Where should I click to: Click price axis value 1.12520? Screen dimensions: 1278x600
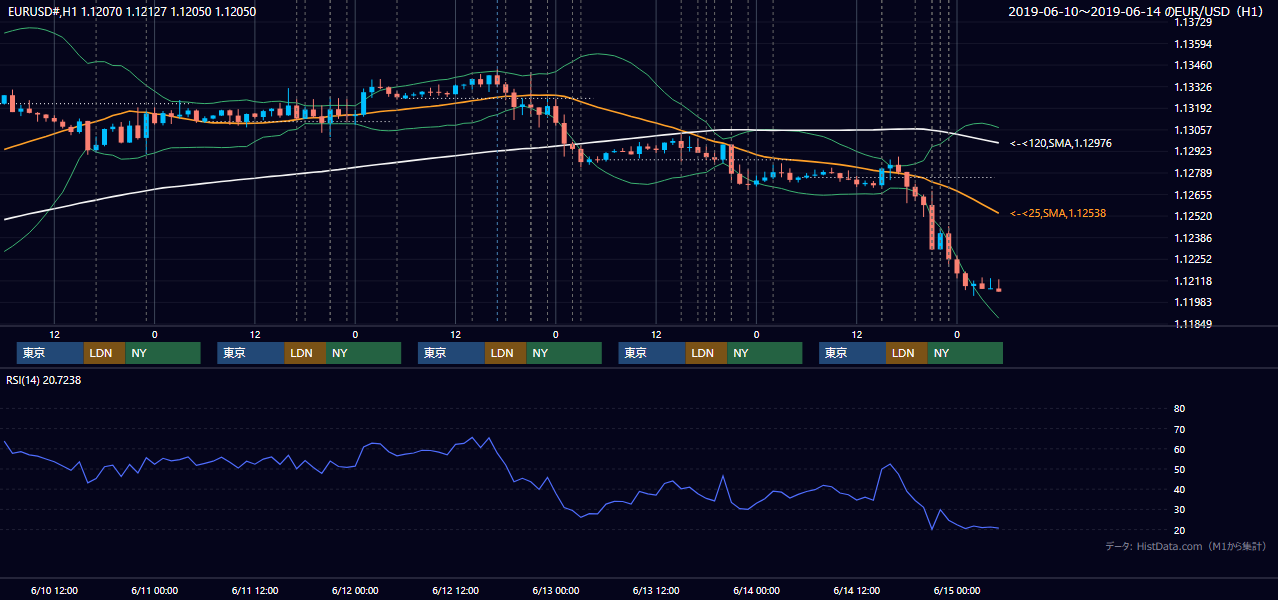(x=1193, y=216)
